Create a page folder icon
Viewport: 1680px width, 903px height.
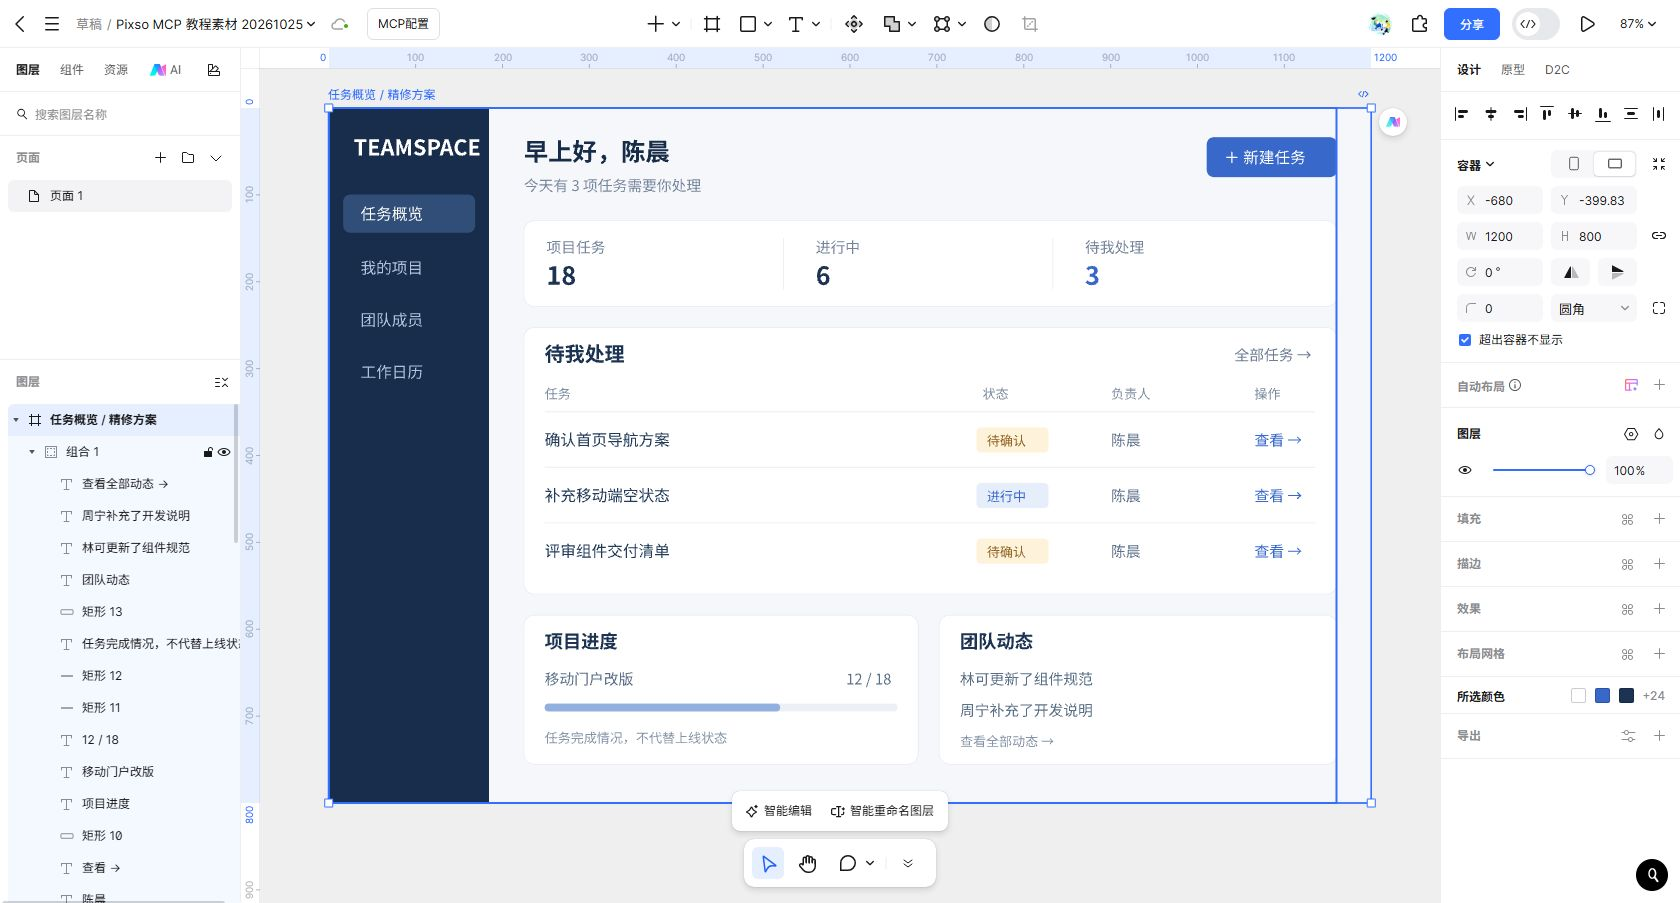coord(188,158)
